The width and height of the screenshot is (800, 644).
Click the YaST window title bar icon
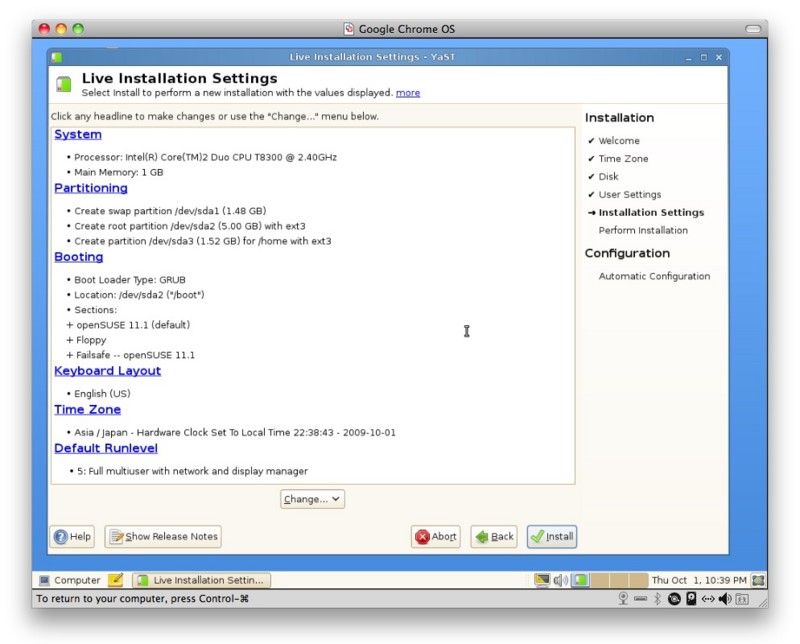pos(57,57)
